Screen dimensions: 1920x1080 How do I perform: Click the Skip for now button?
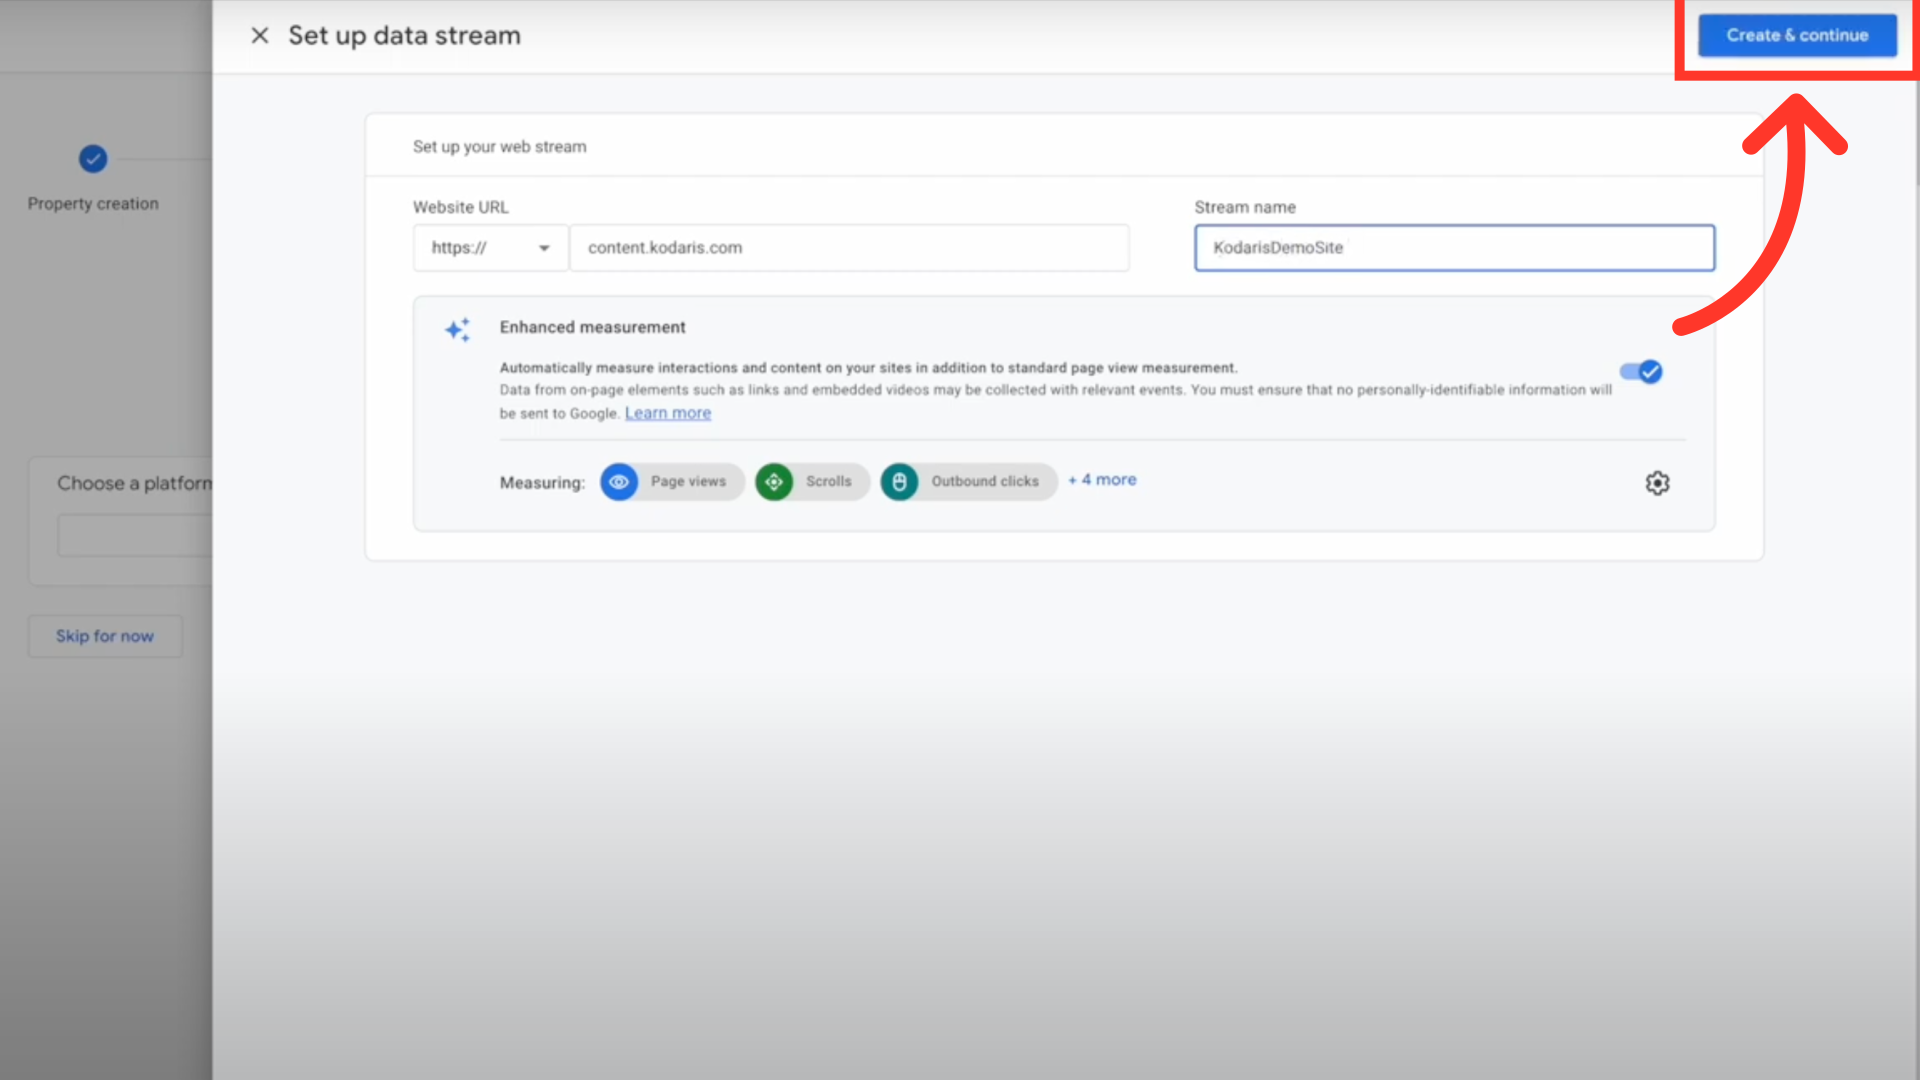105,636
